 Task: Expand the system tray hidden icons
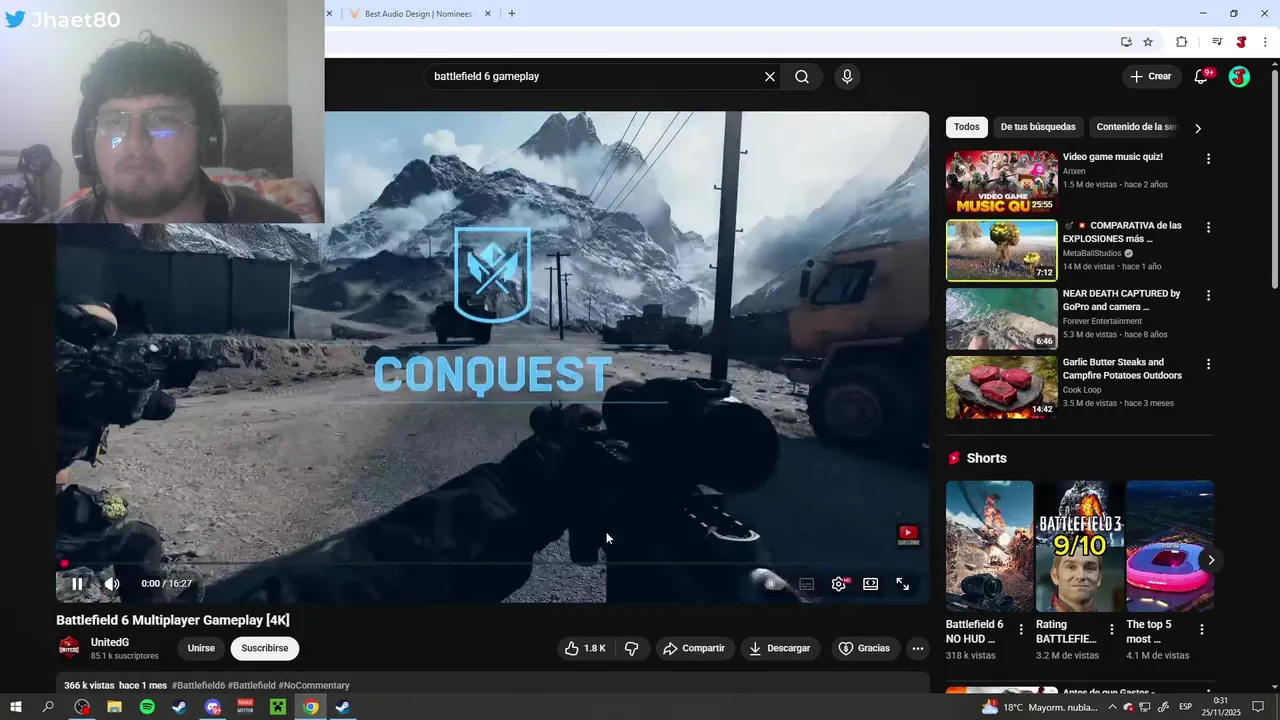(x=1114, y=707)
